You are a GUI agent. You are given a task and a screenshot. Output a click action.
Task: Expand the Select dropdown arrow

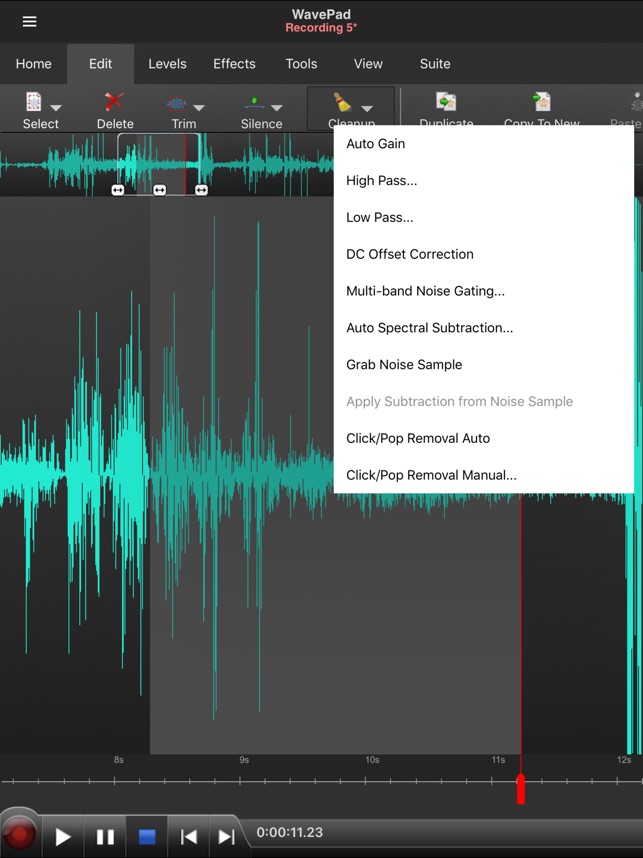point(56,108)
